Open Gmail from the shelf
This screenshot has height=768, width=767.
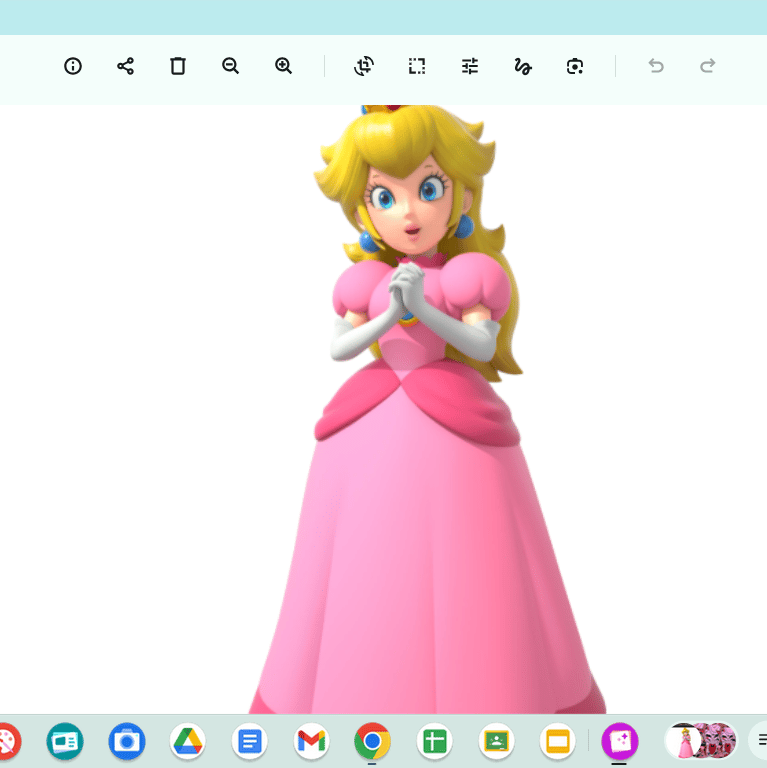pos(311,742)
